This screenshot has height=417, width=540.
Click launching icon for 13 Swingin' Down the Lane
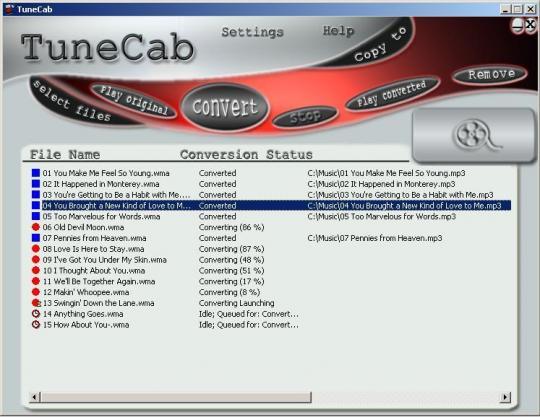click(x=36, y=303)
